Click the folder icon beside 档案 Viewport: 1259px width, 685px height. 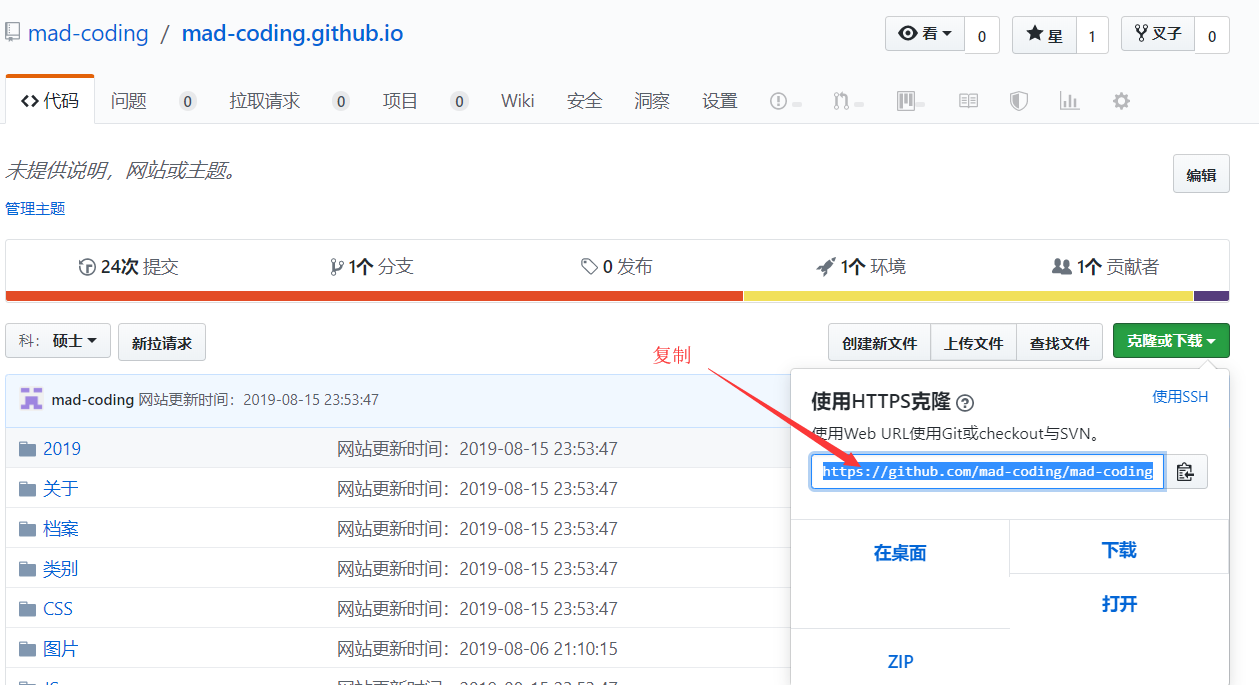pos(27,529)
